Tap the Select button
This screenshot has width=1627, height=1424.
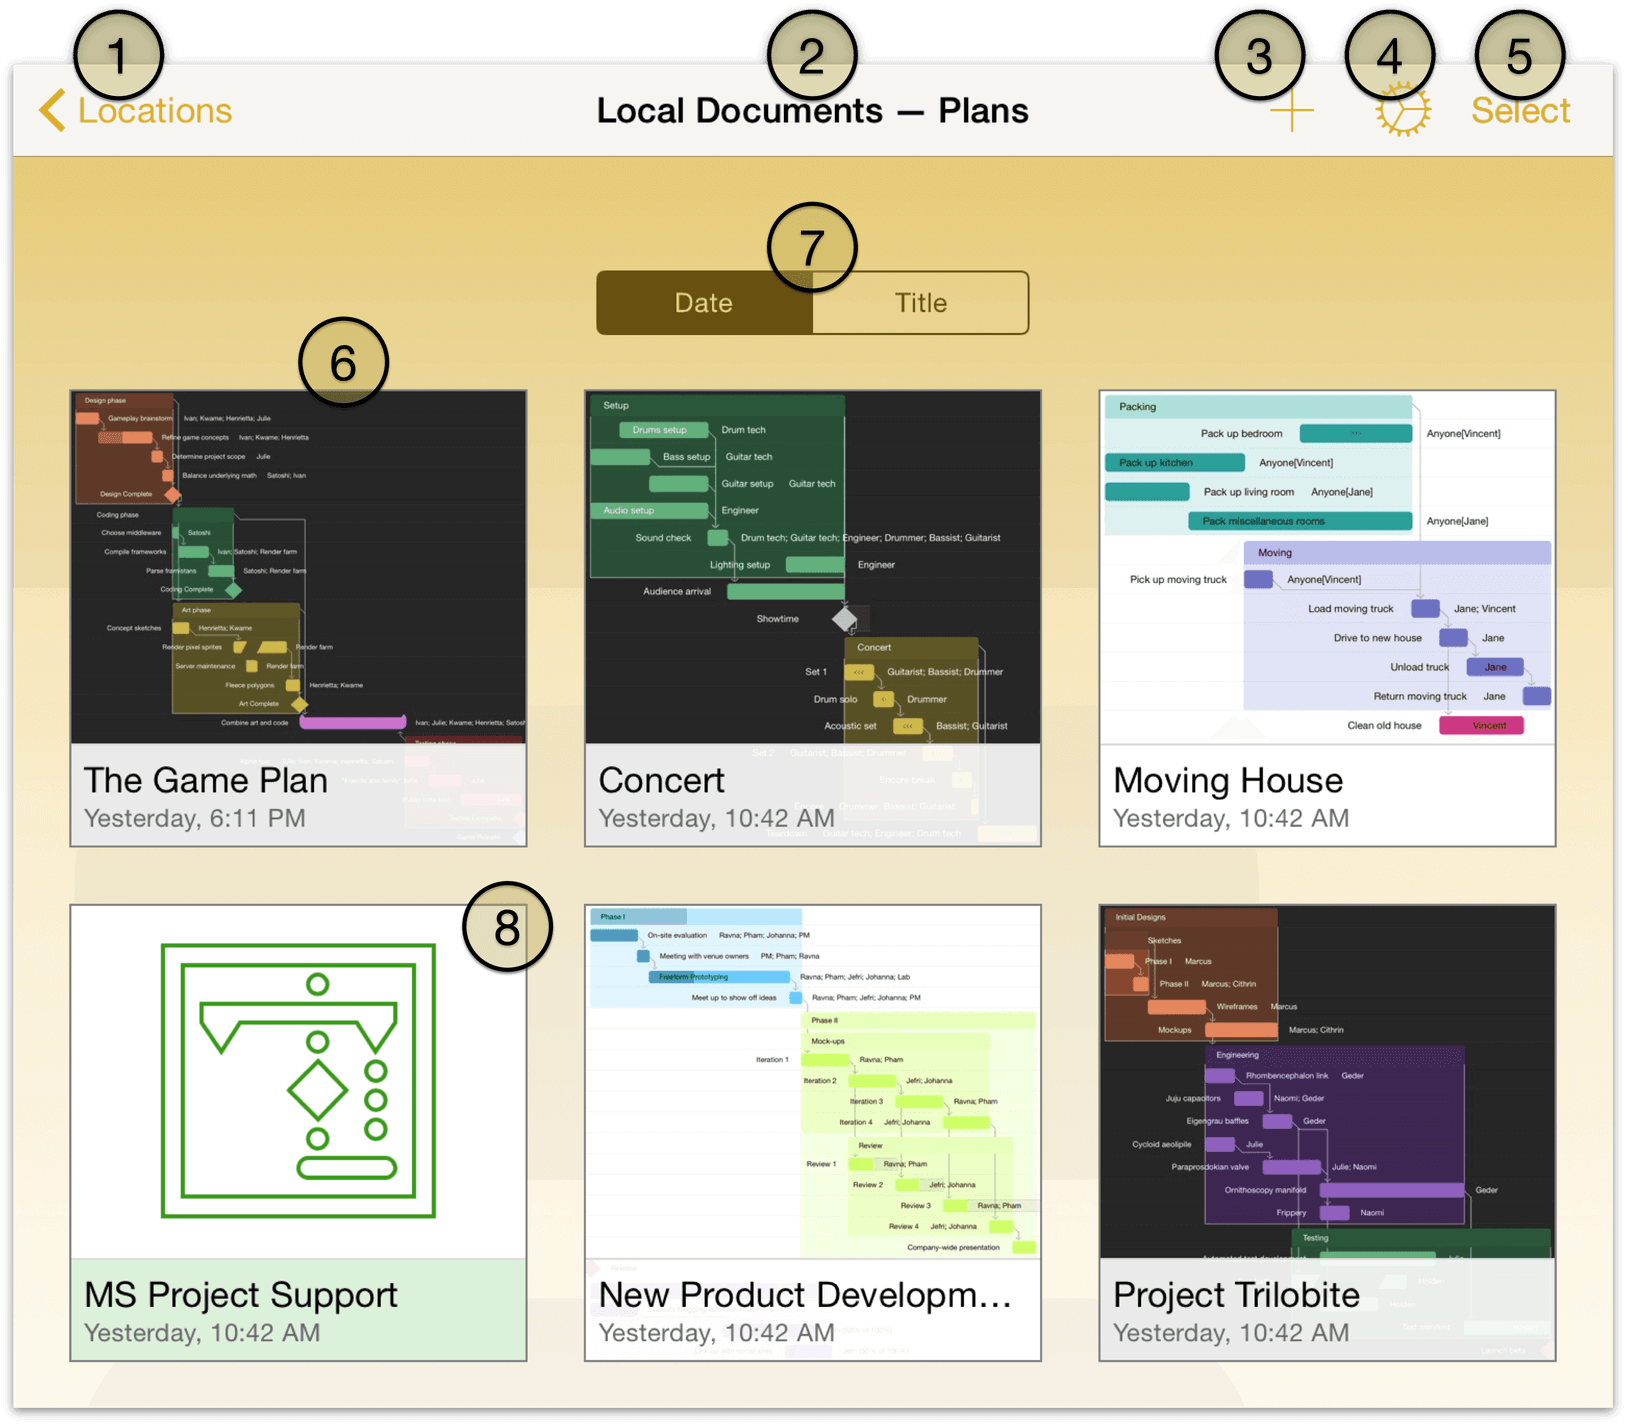(x=1520, y=110)
